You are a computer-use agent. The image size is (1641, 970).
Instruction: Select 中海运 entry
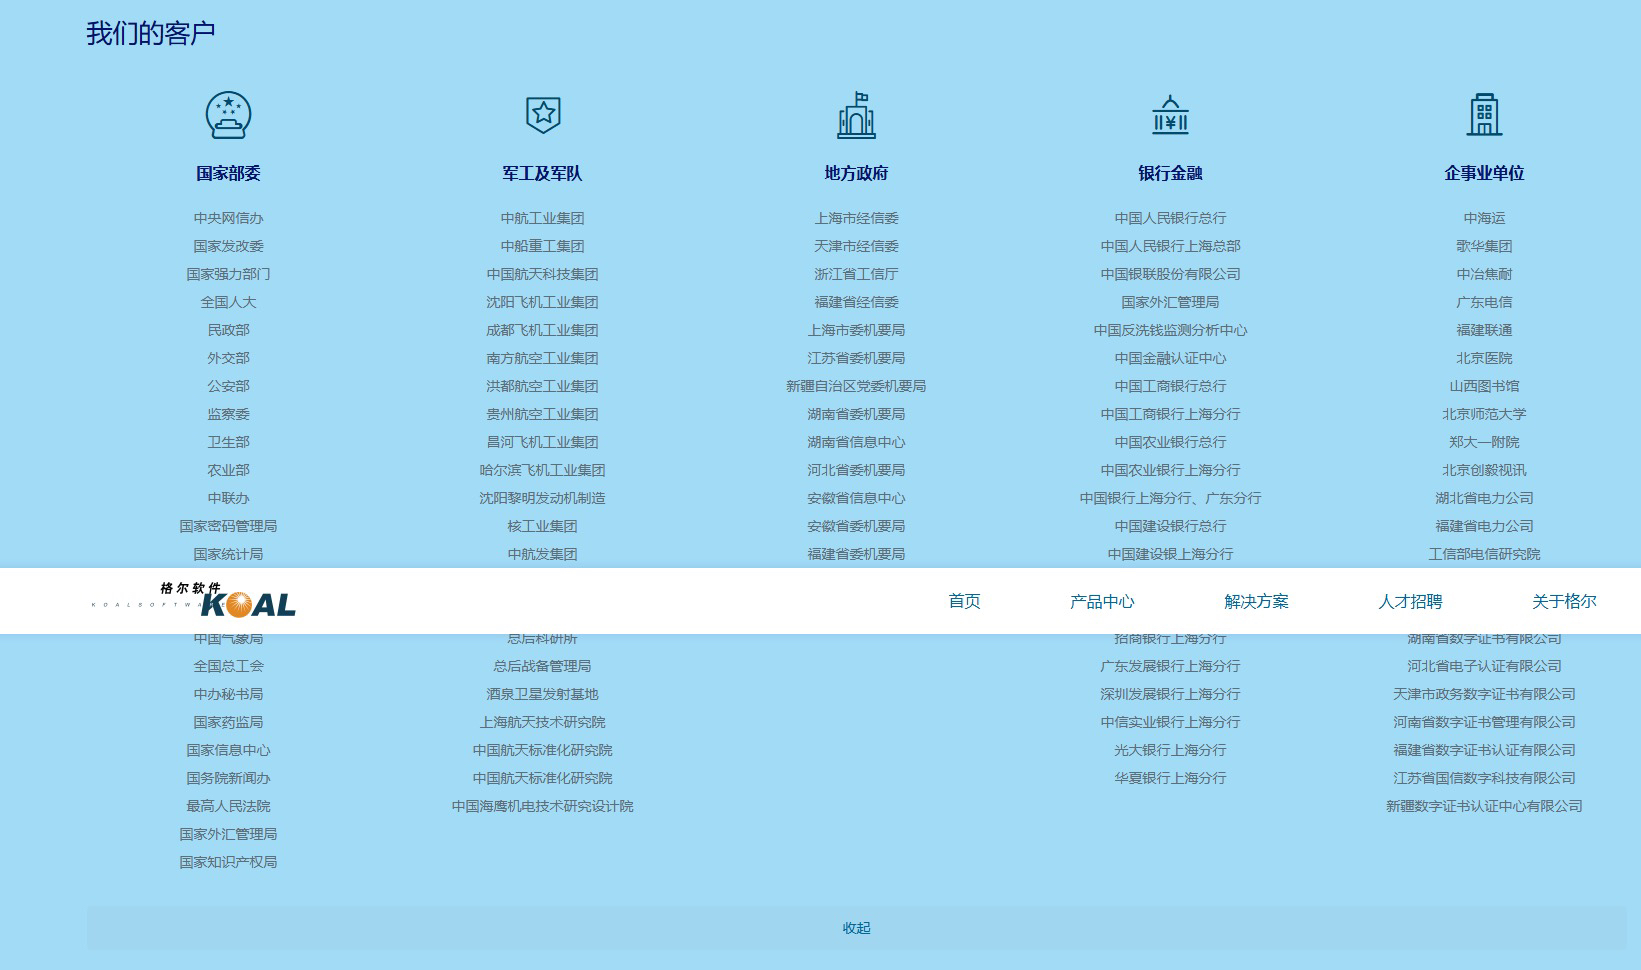1484,218
